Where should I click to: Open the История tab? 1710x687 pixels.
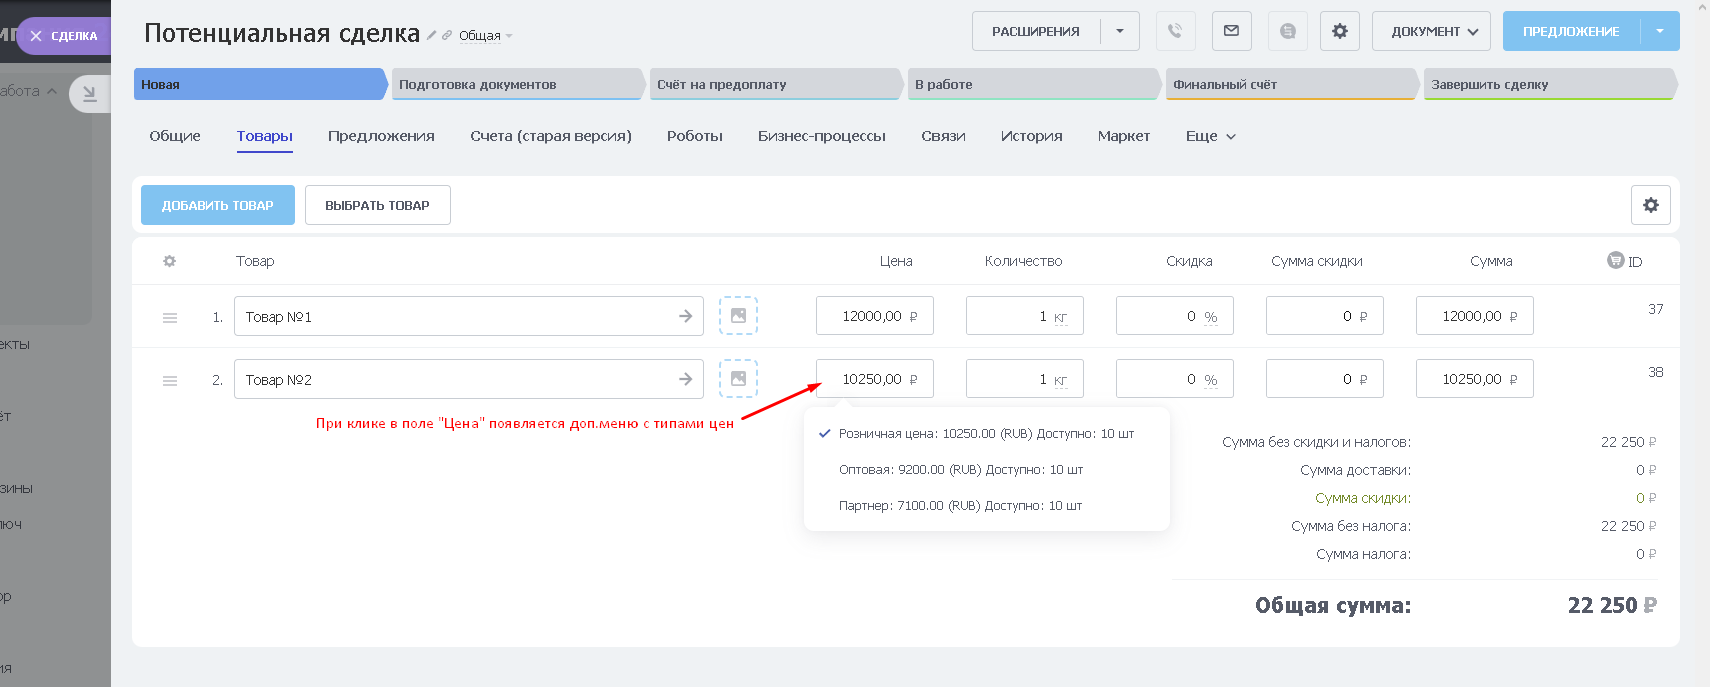1031,136
